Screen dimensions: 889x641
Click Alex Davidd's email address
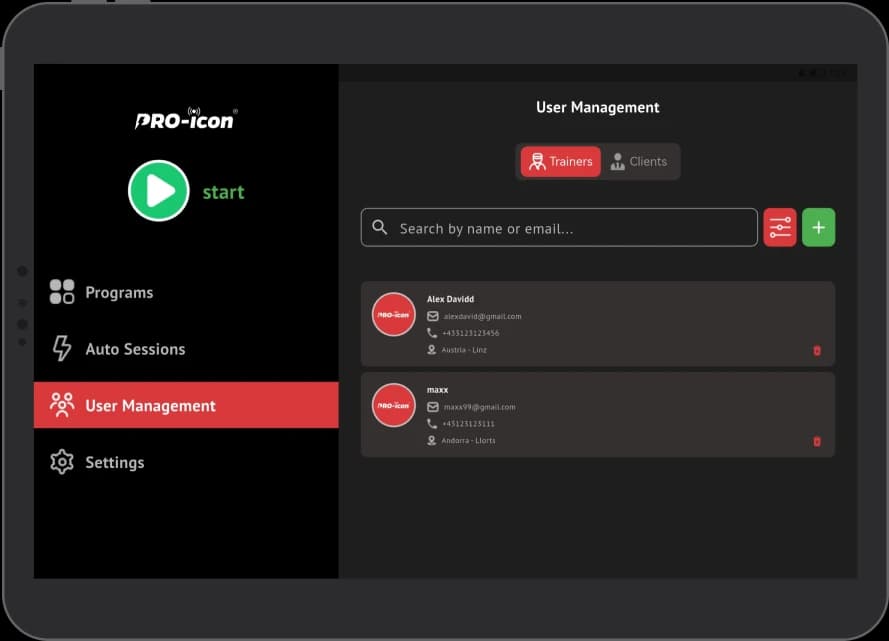point(482,316)
